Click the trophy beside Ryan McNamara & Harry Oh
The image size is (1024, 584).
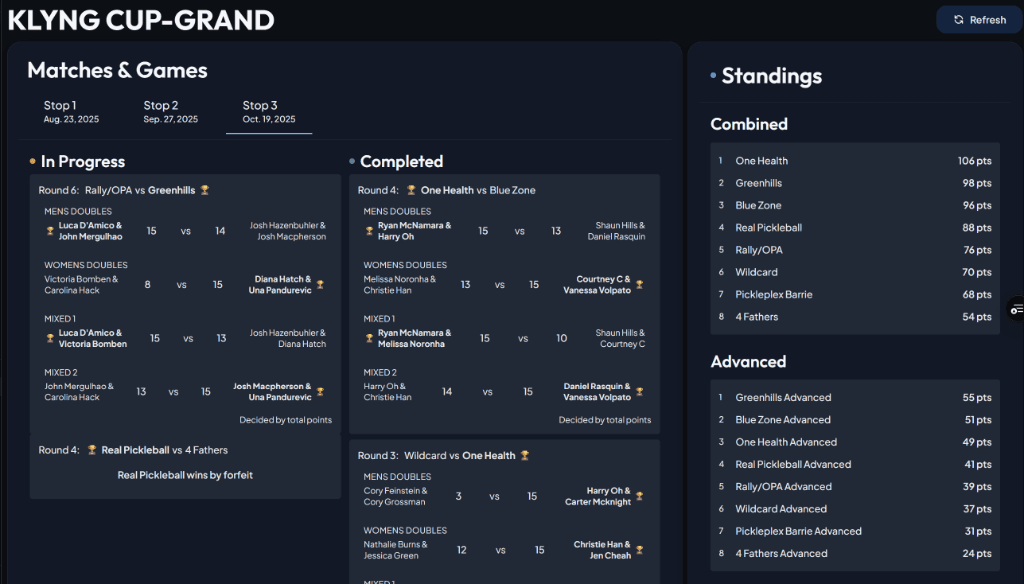369,231
